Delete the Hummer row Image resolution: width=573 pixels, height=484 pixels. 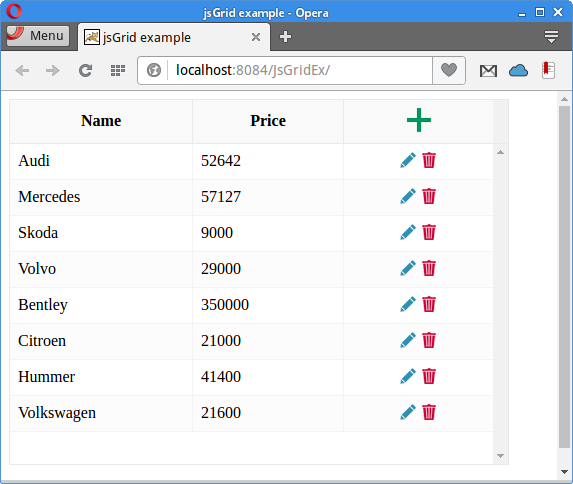tap(429, 376)
